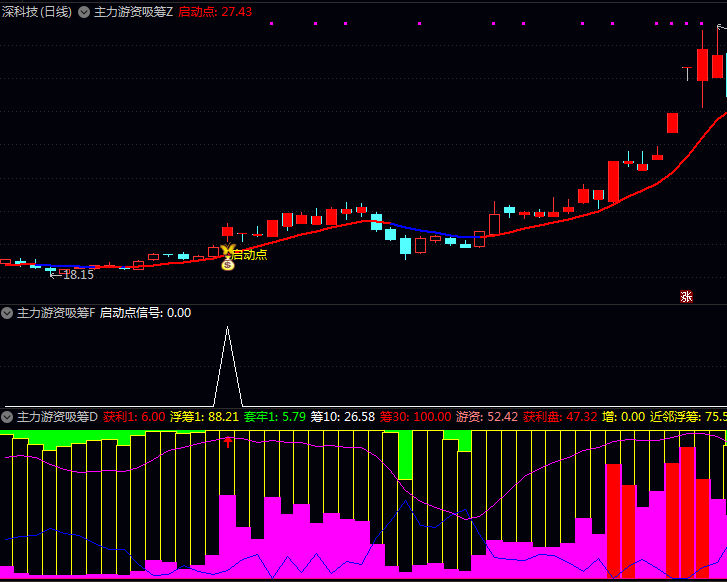
Task: Click the 深科技(日线) stock title
Action: (37, 11)
